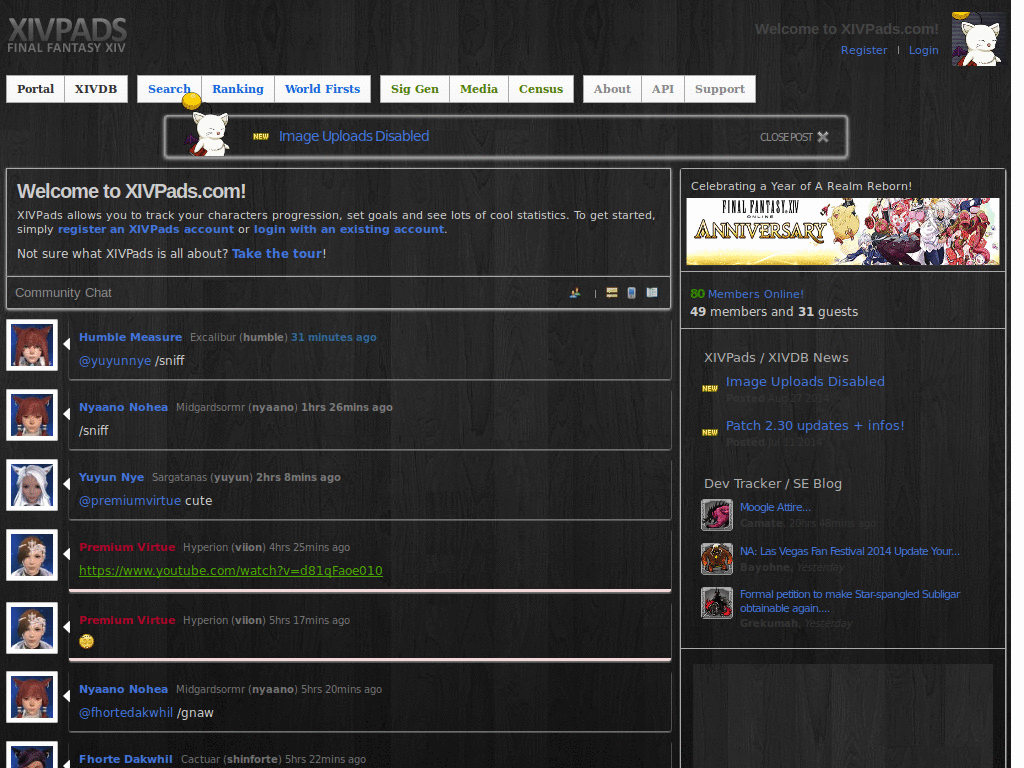Close the Image Uploads Disabled post
This screenshot has height=768, width=1024.
click(794, 137)
